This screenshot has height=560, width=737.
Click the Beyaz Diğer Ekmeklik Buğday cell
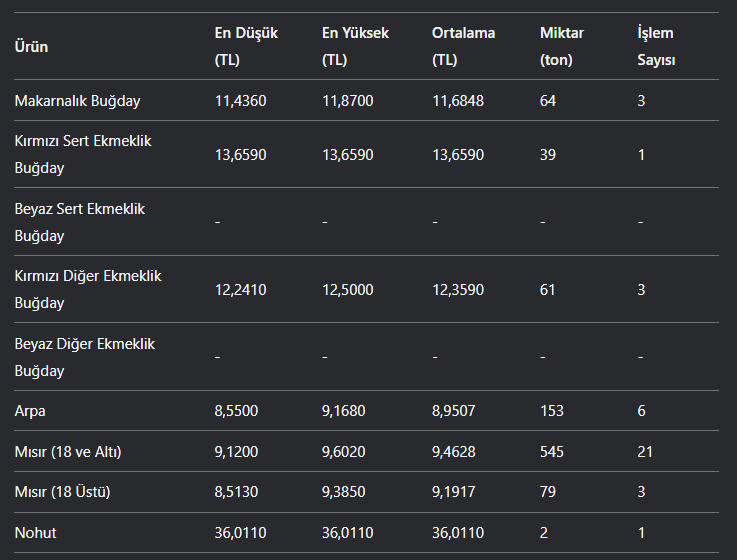84,357
